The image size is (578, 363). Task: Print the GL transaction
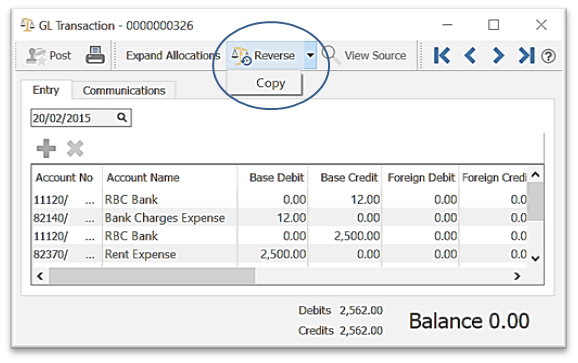point(95,55)
